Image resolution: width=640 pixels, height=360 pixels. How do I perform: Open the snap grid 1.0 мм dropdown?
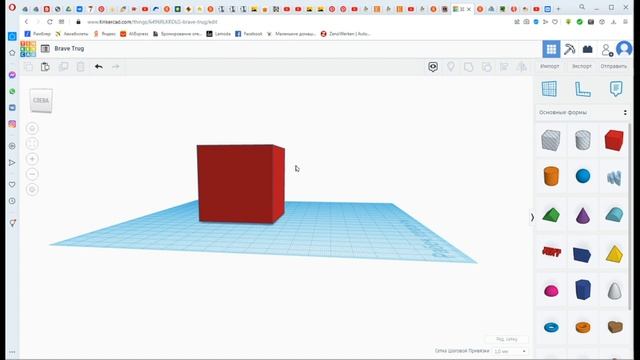point(510,351)
